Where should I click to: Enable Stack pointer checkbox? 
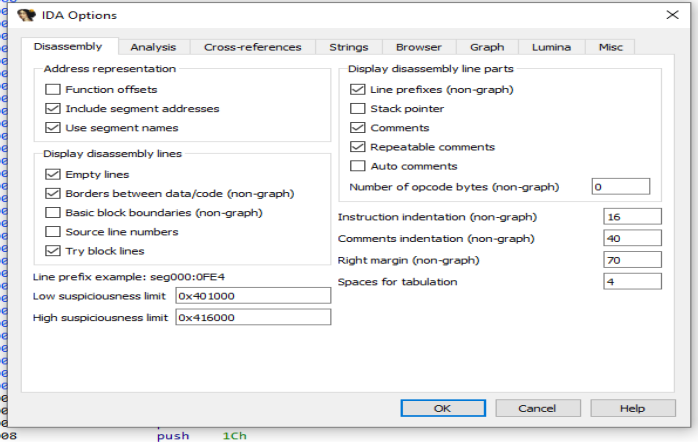357,109
